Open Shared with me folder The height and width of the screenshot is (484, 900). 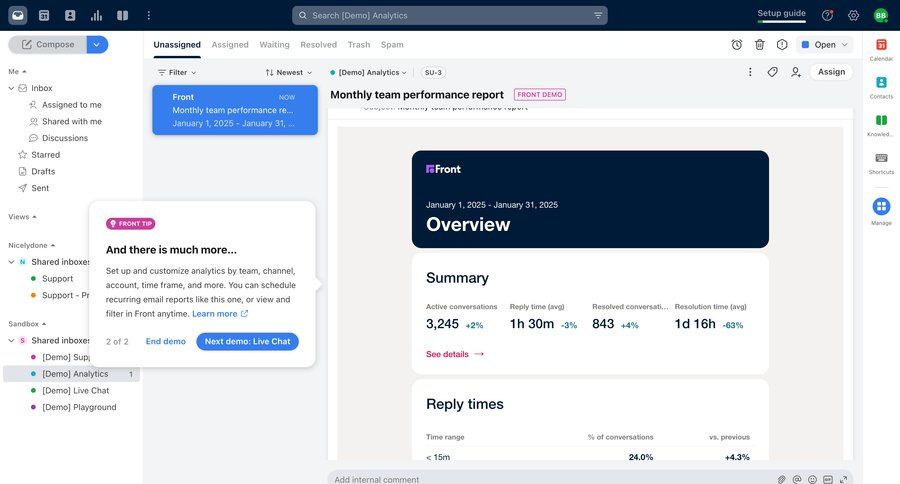pos(71,121)
